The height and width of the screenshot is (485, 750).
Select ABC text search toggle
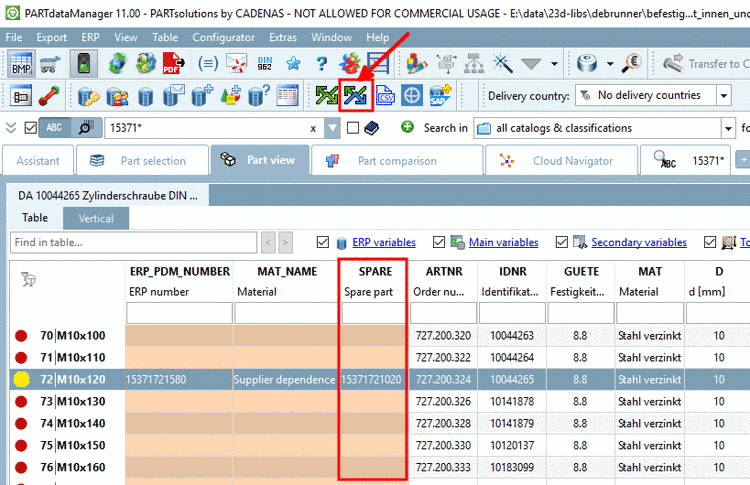[54, 128]
